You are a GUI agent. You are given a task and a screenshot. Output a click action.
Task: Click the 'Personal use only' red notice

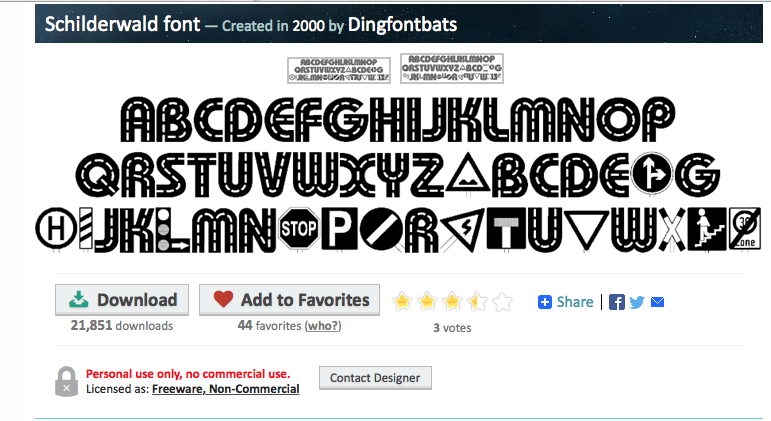point(188,374)
